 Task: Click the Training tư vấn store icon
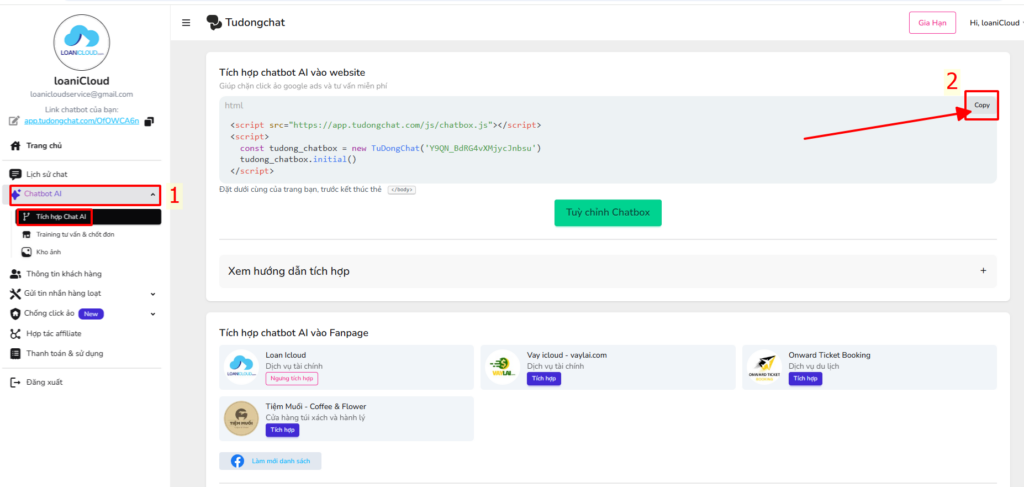coord(26,234)
